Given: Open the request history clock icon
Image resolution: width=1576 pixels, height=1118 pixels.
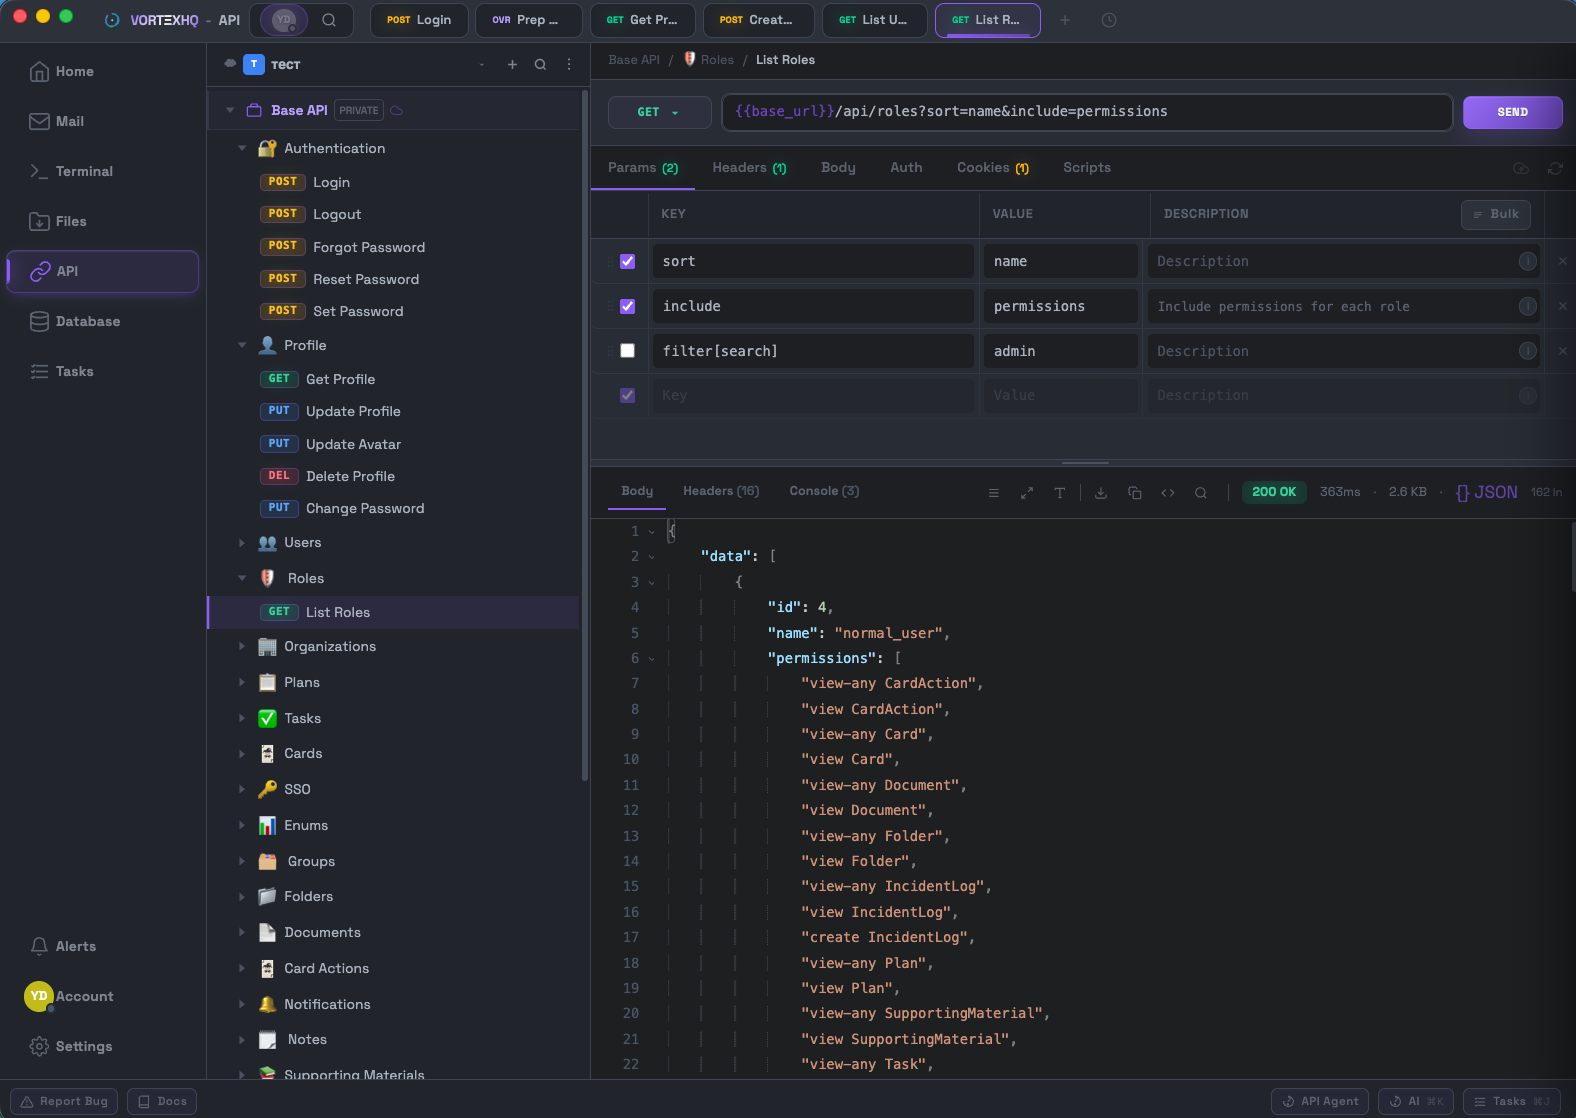Looking at the screenshot, I should [x=1109, y=20].
